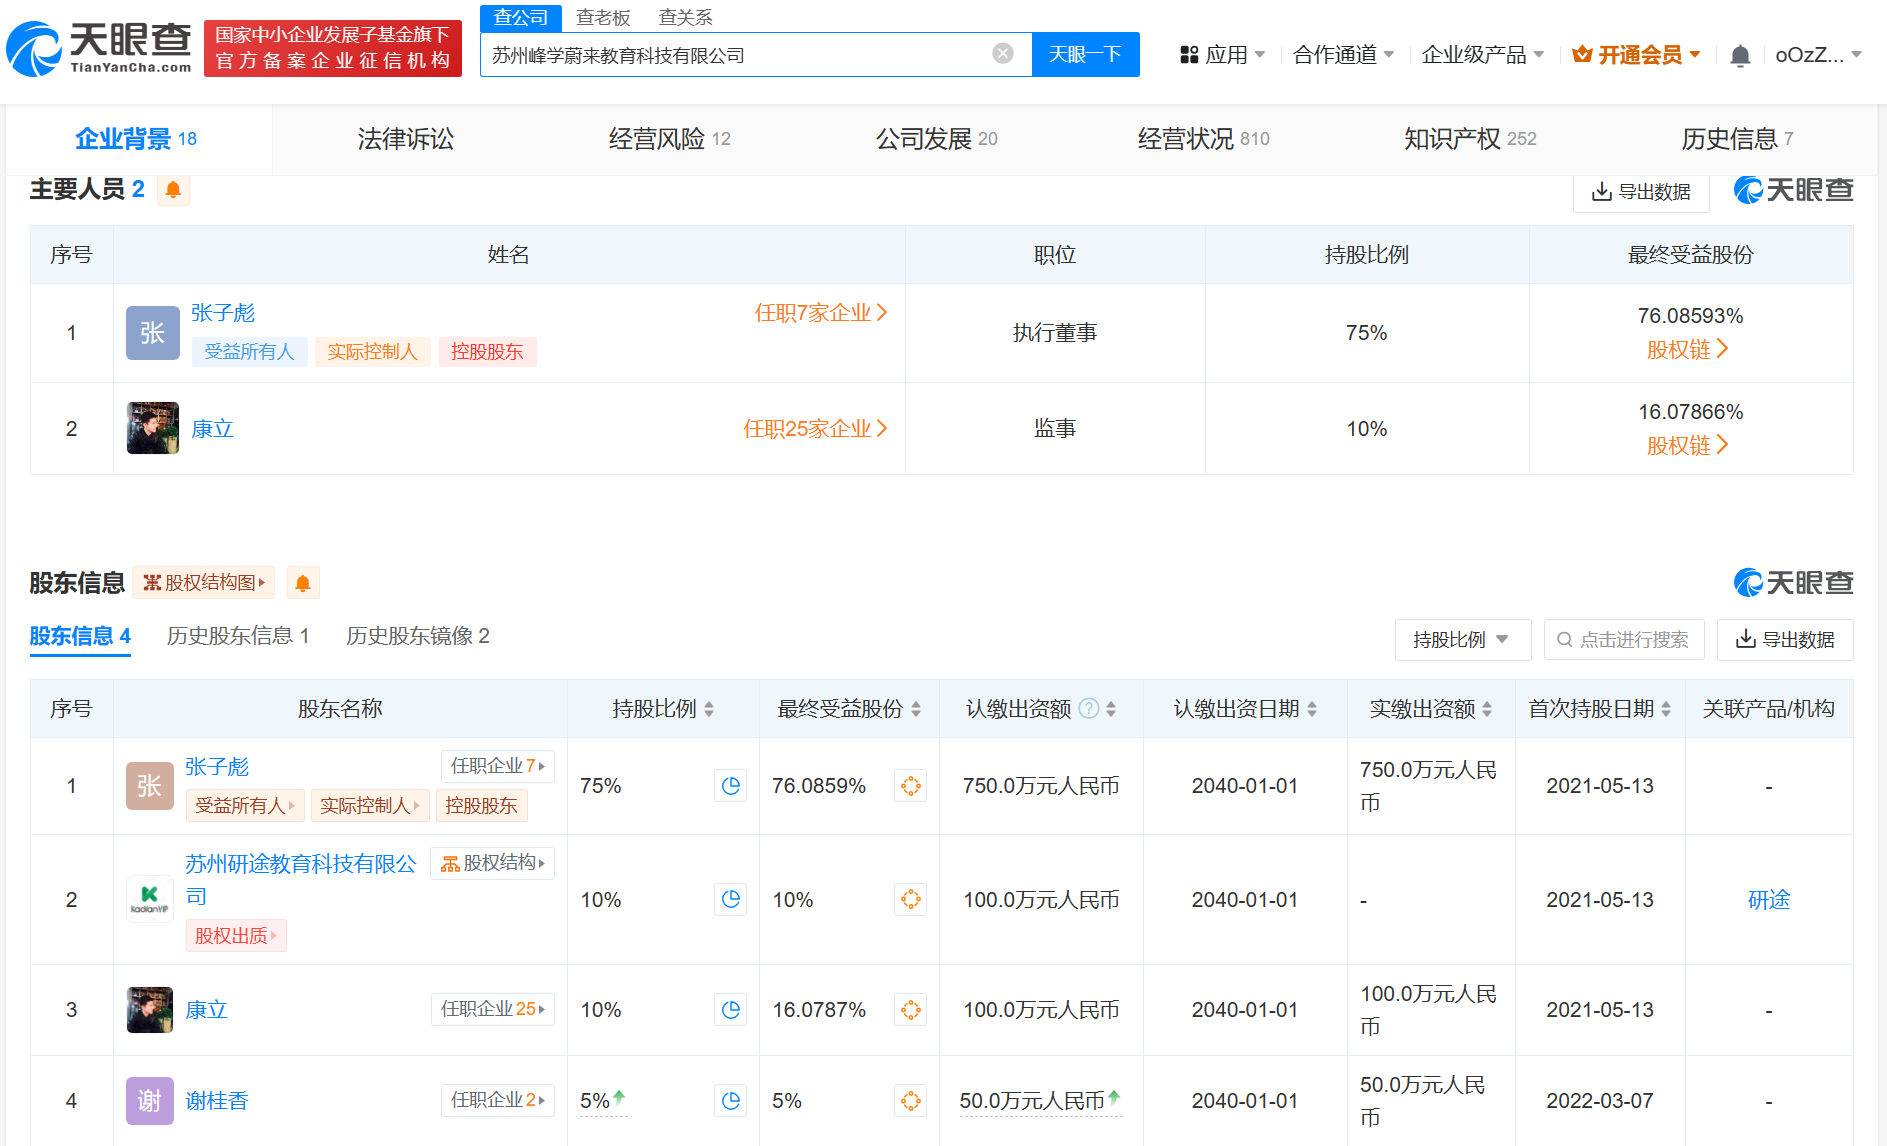Click 实际控制人 tag in shareholder table
Image resolution: width=1887 pixels, height=1146 pixels.
370,806
